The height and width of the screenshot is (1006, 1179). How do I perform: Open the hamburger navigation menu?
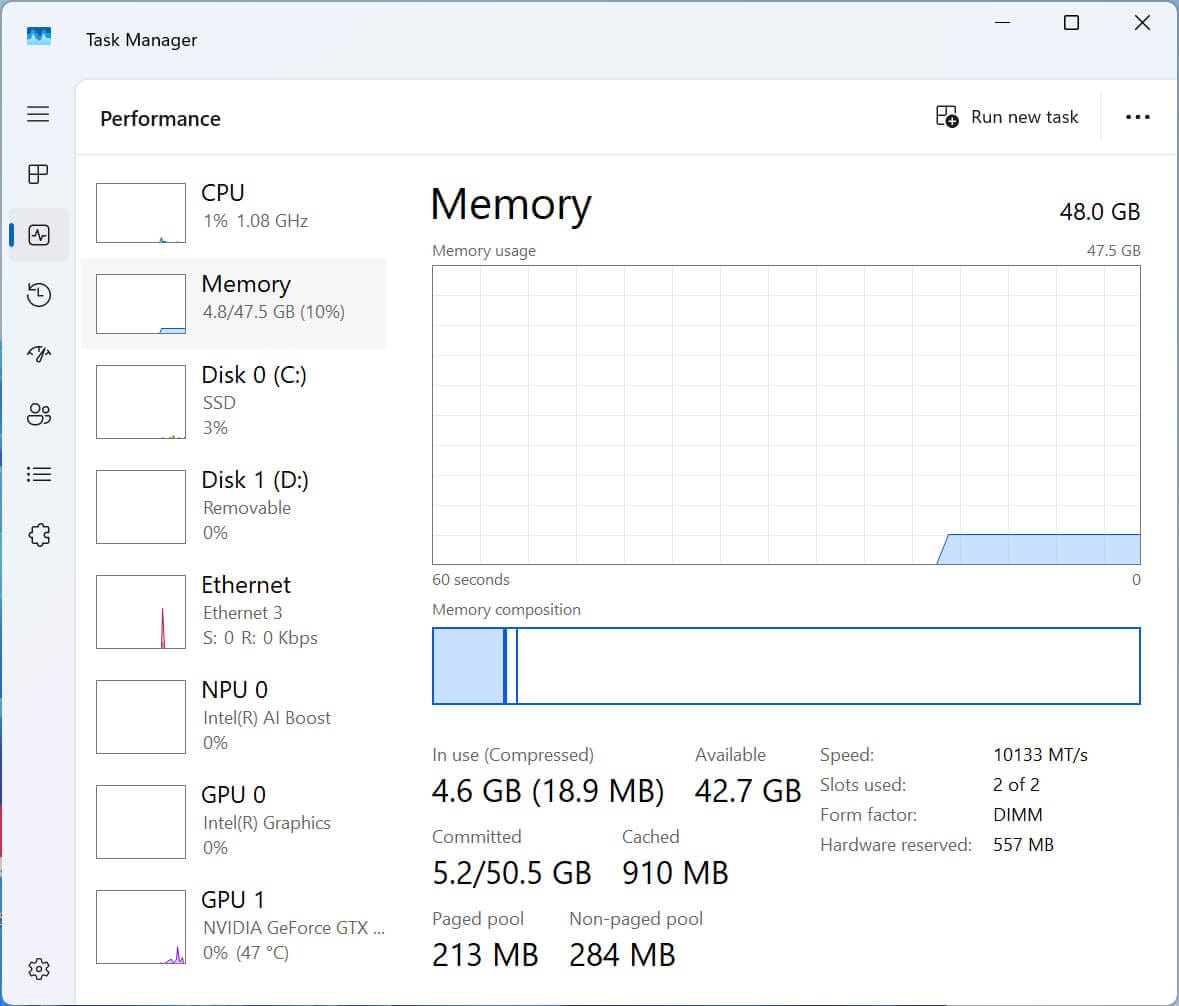(38, 114)
